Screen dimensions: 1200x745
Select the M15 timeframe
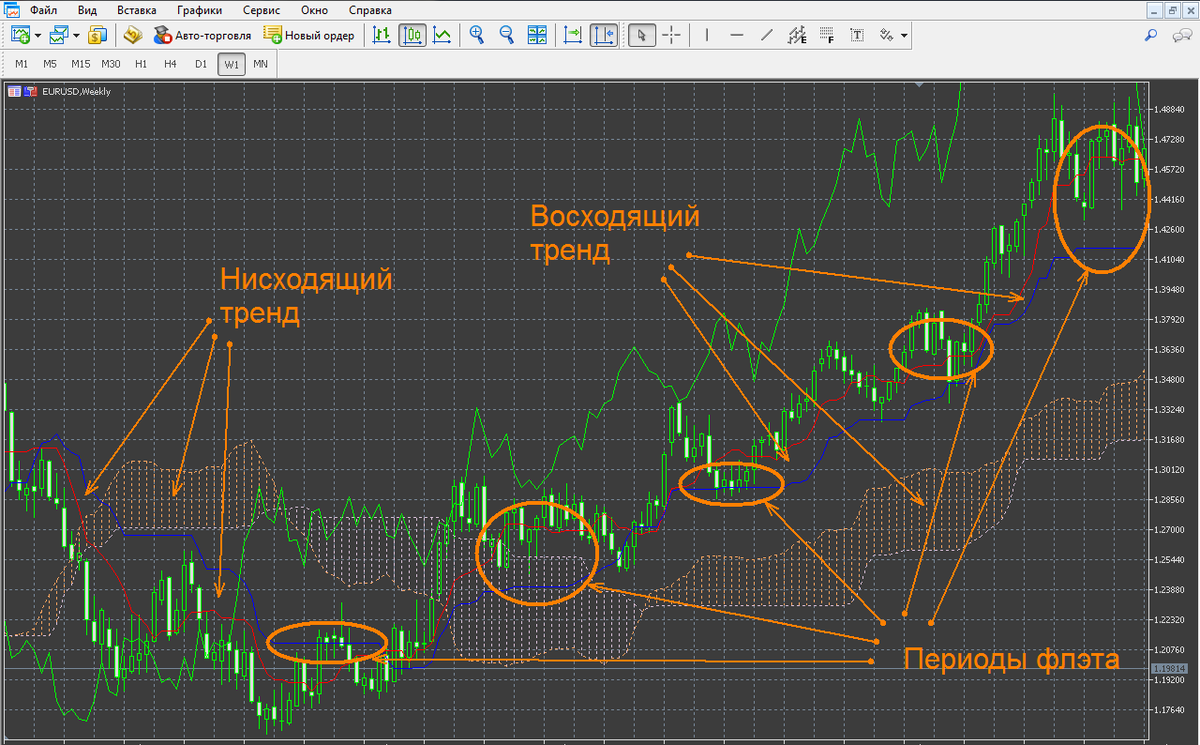pos(81,64)
